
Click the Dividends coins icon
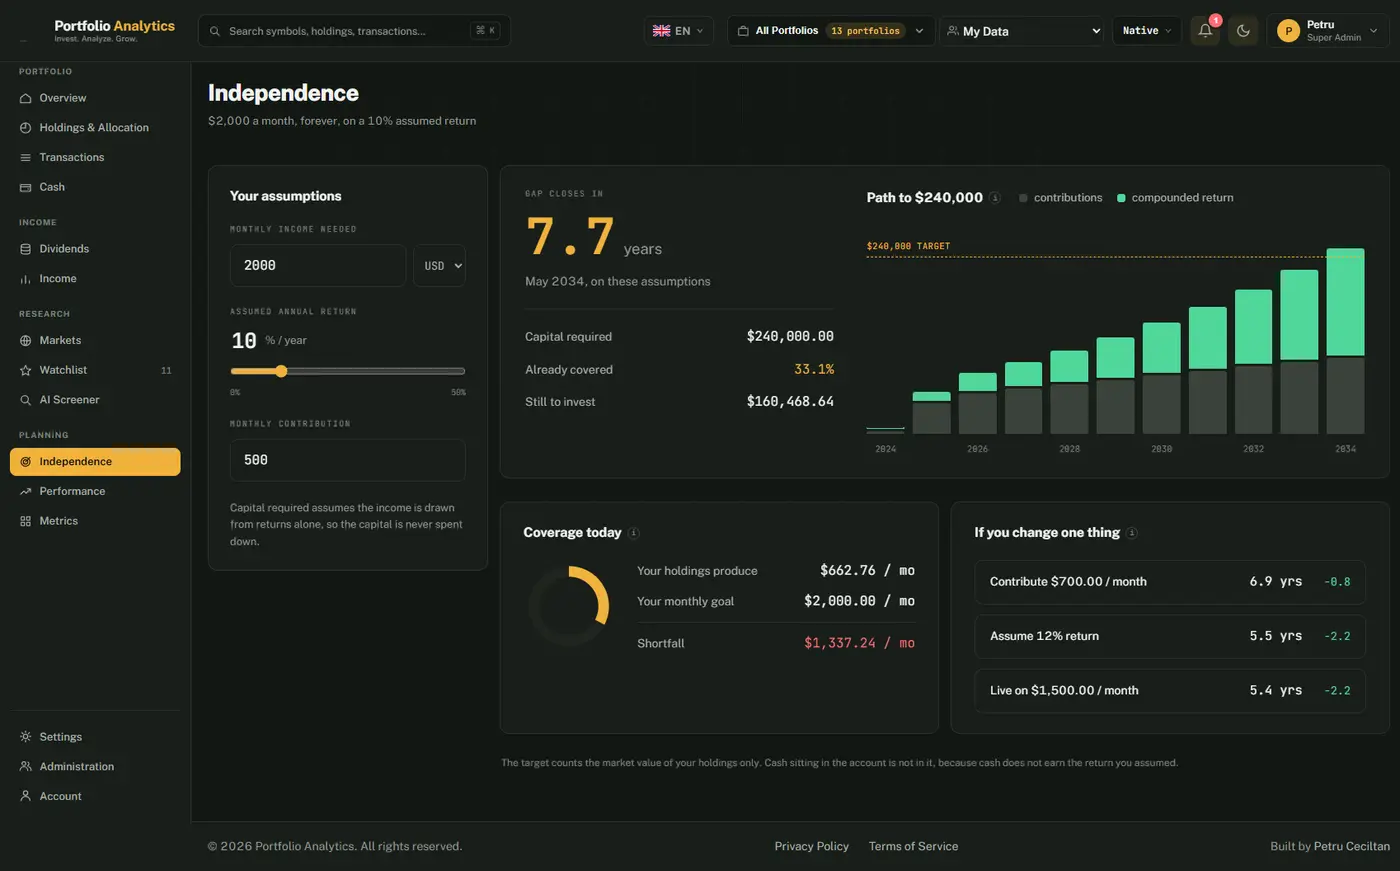(x=26, y=249)
